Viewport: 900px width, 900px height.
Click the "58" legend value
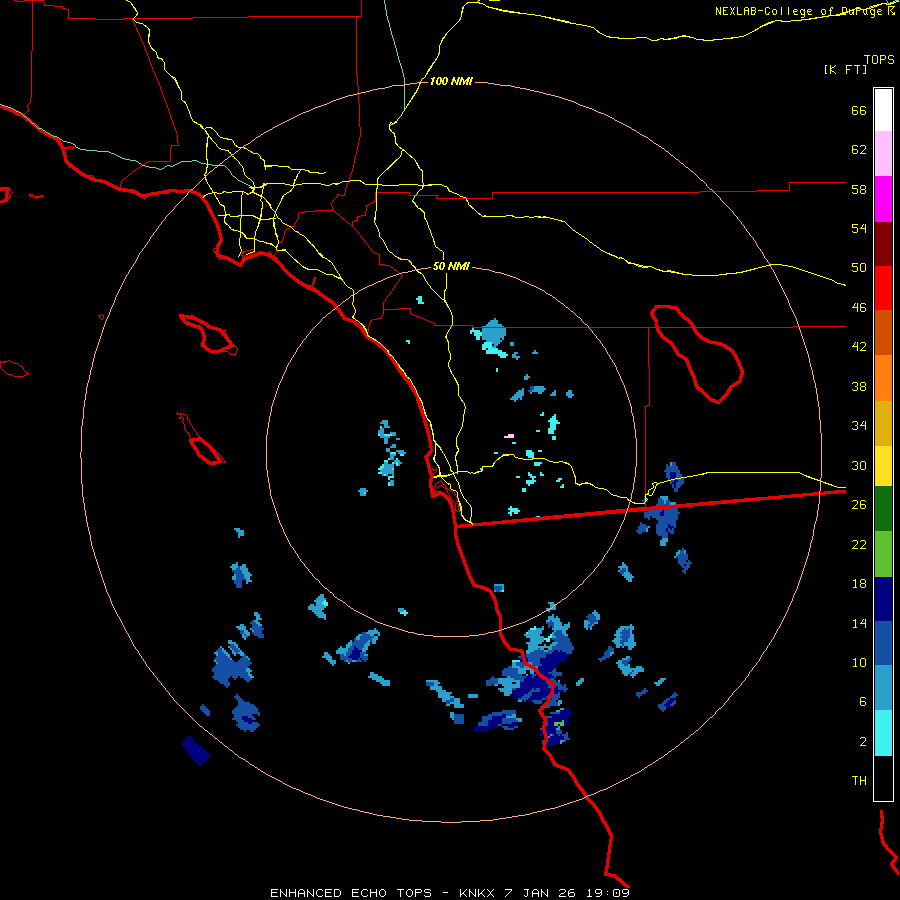coord(859,189)
